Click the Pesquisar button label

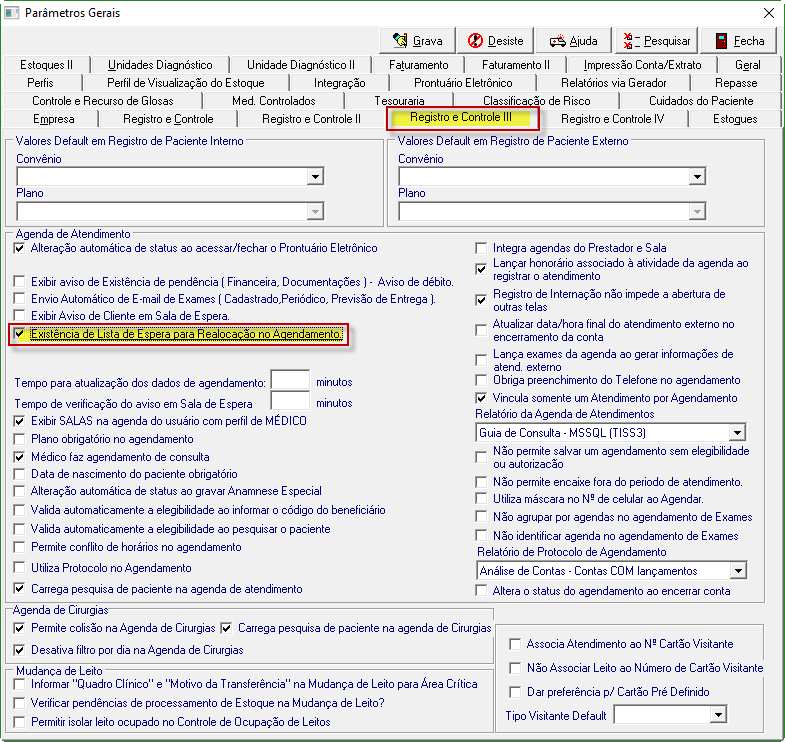coord(667,41)
